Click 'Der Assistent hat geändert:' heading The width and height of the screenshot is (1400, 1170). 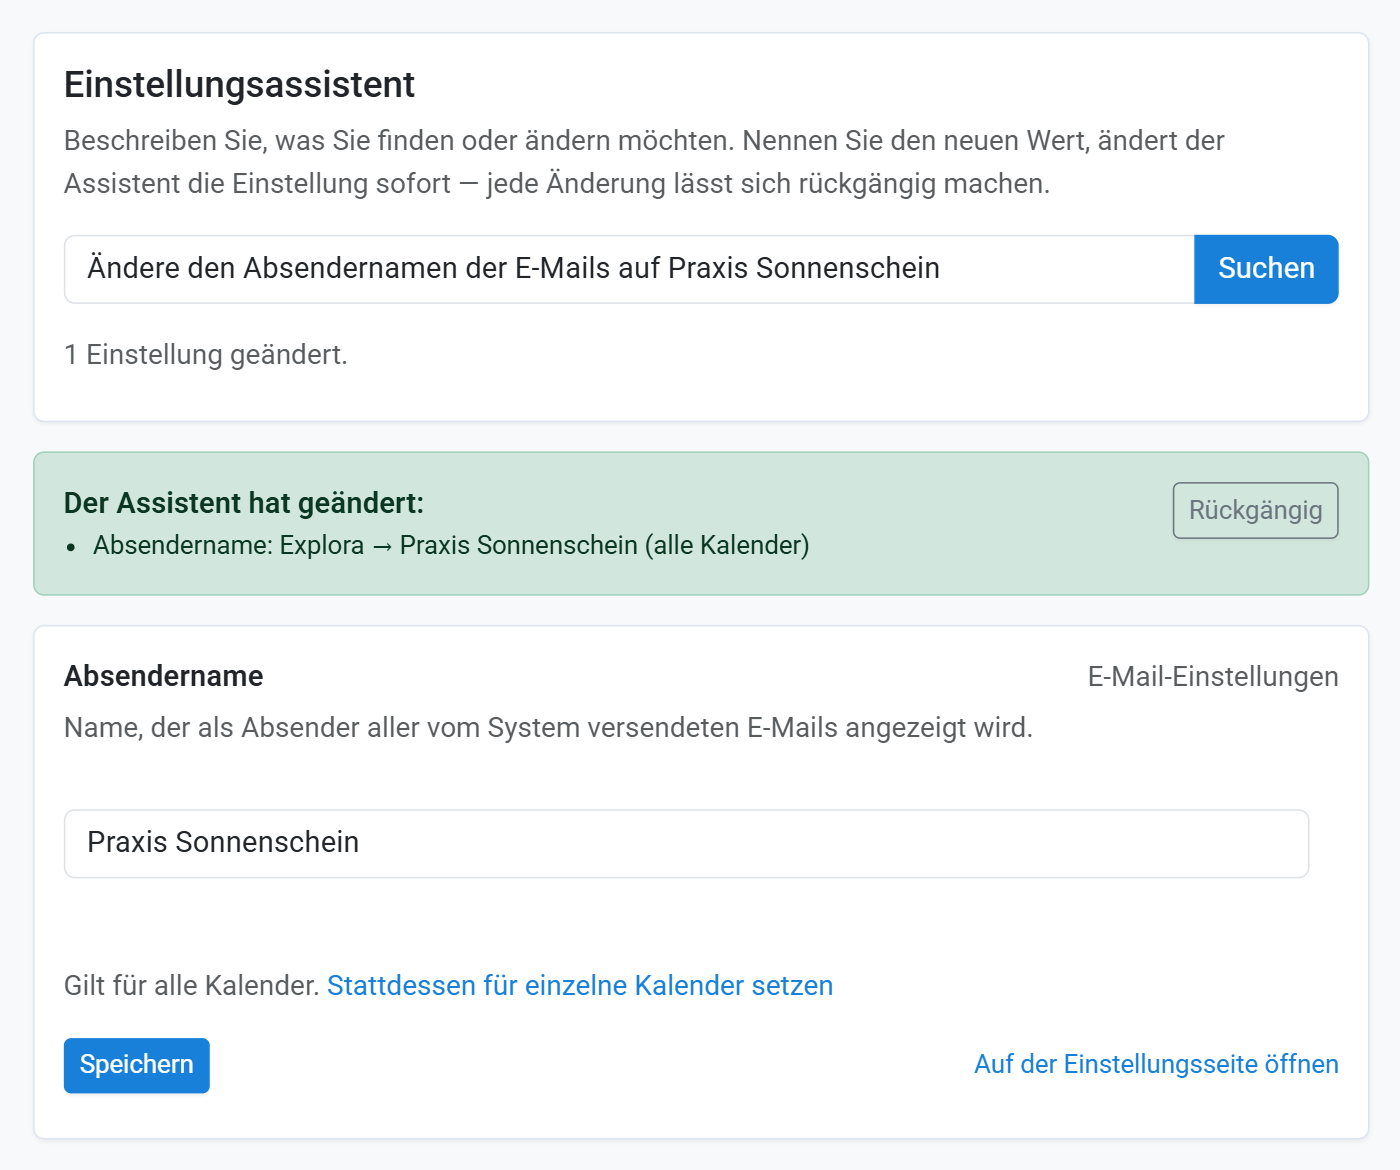tap(244, 503)
